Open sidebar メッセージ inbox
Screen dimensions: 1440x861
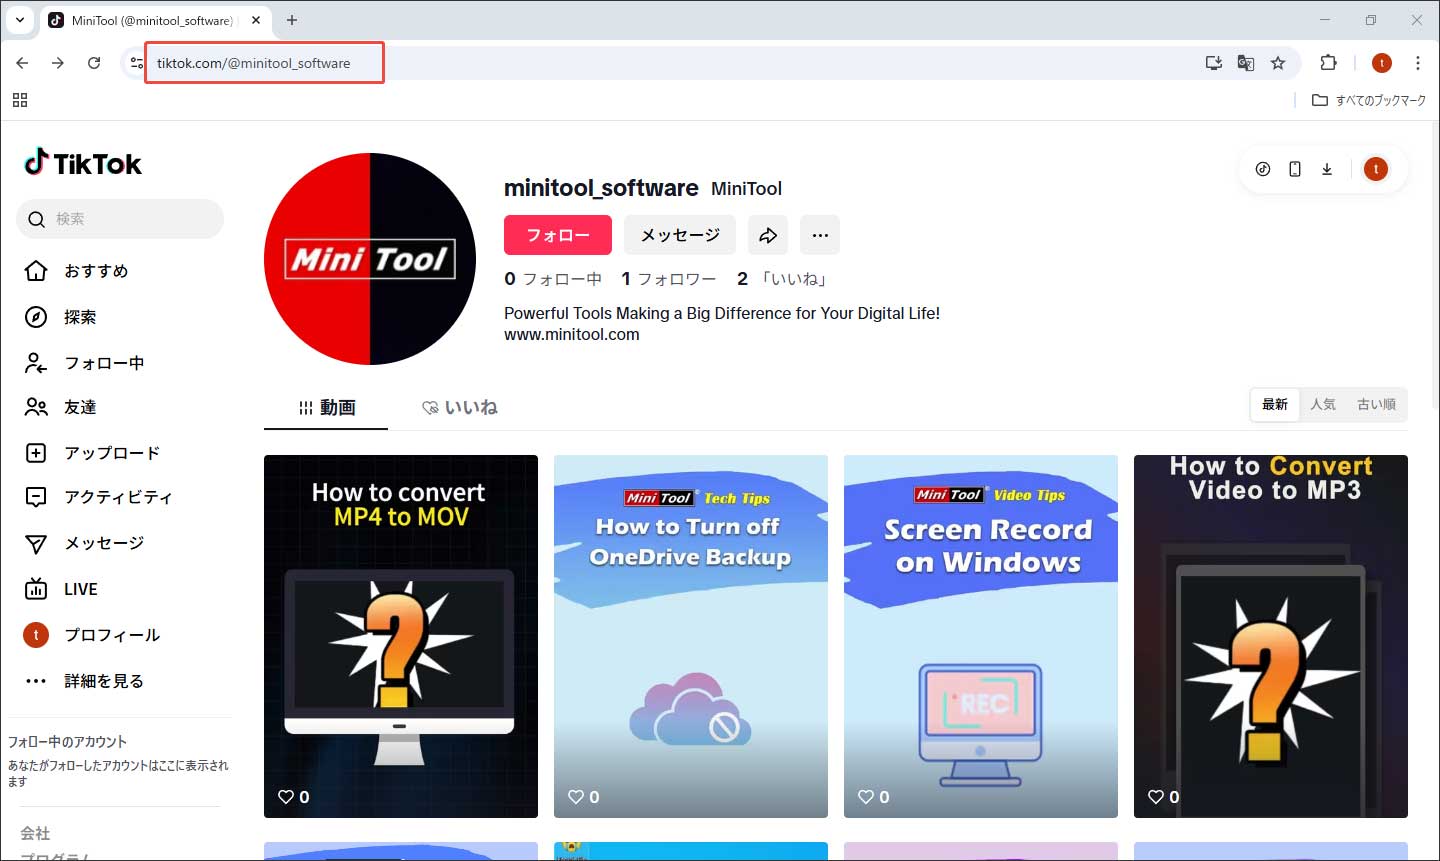tap(84, 543)
